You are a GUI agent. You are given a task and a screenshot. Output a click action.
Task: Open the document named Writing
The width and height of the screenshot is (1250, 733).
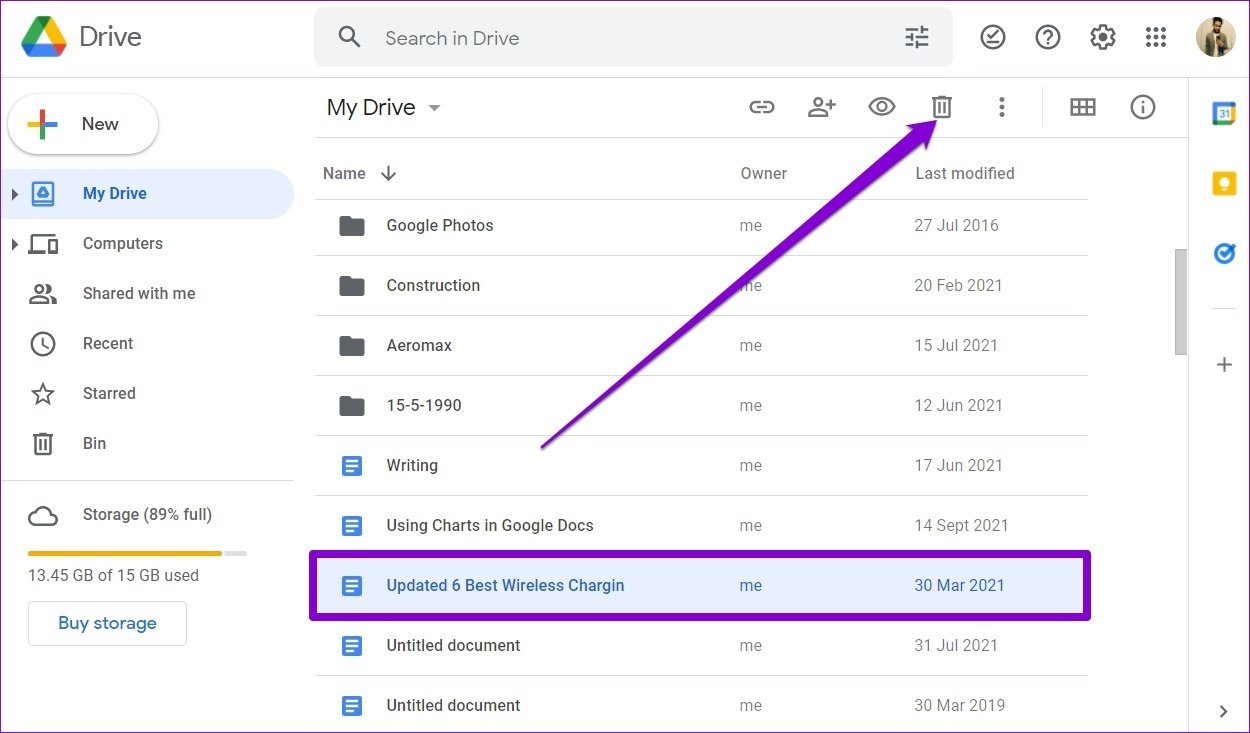coord(412,465)
